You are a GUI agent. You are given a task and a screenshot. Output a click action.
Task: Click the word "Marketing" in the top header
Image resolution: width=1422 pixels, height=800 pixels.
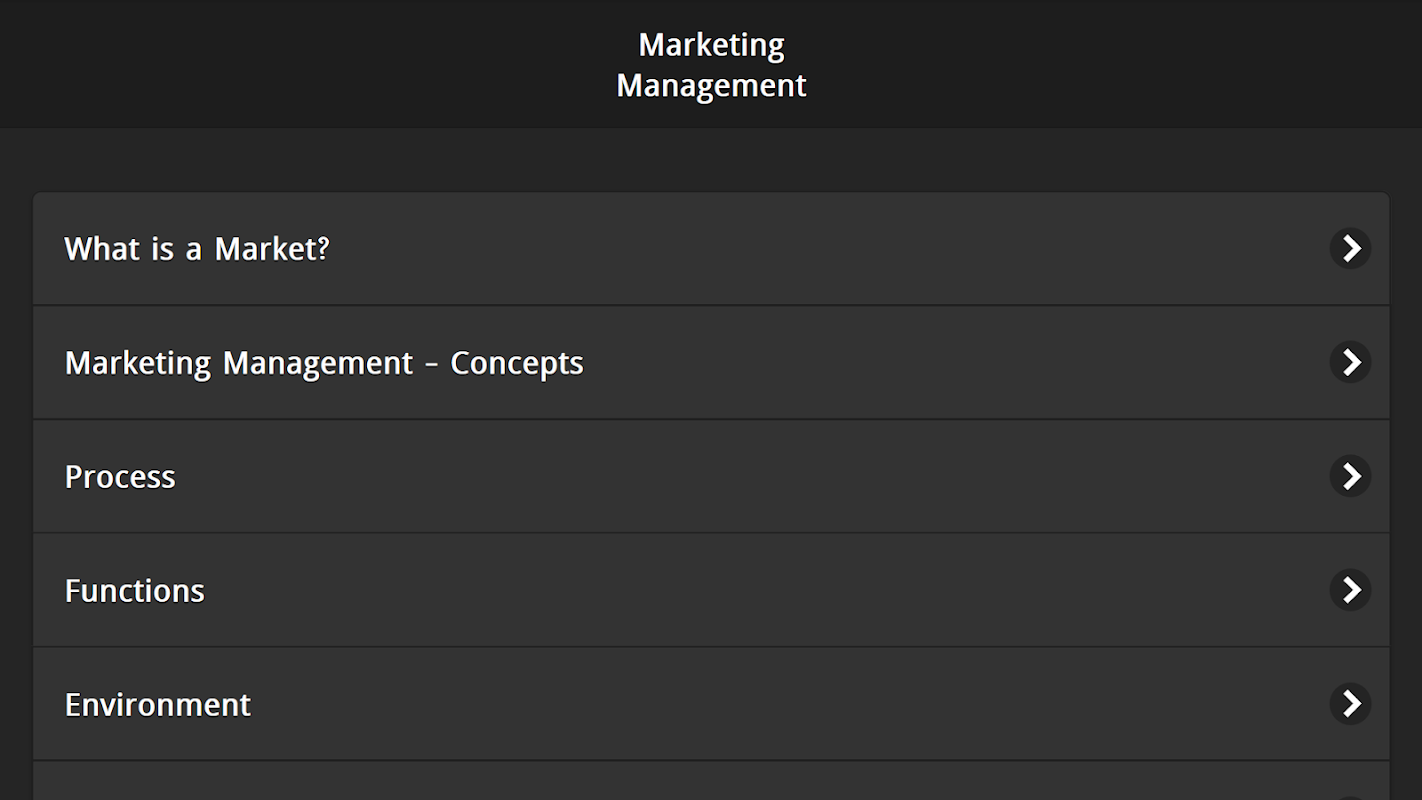pos(711,45)
